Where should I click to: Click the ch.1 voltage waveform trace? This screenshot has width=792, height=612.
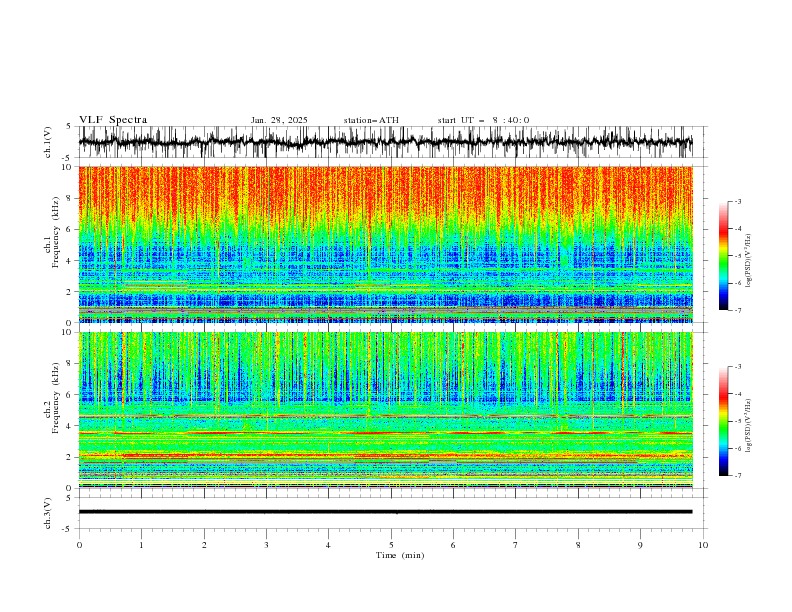tap(385, 142)
